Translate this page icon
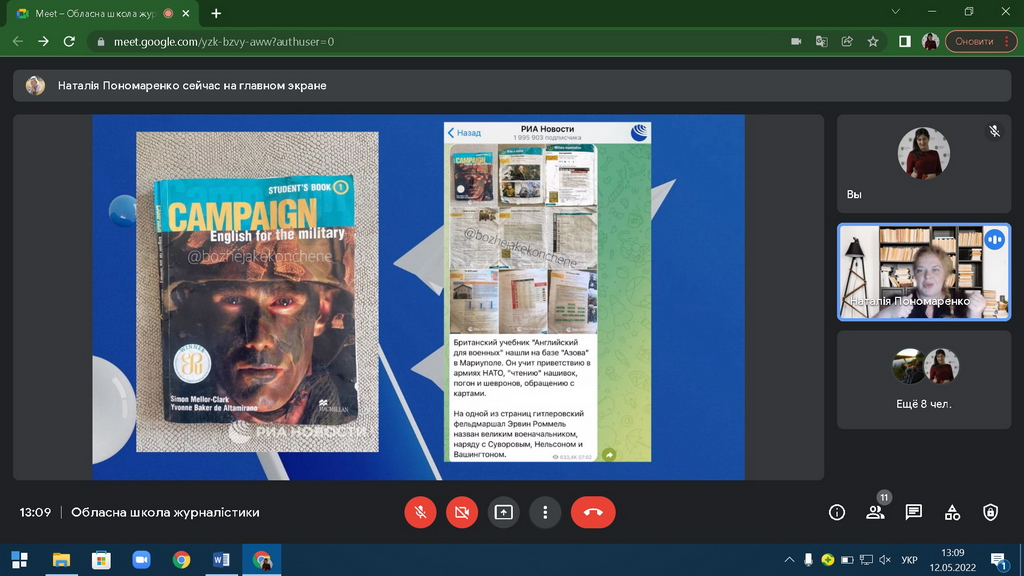1024x576 pixels. (x=822, y=41)
